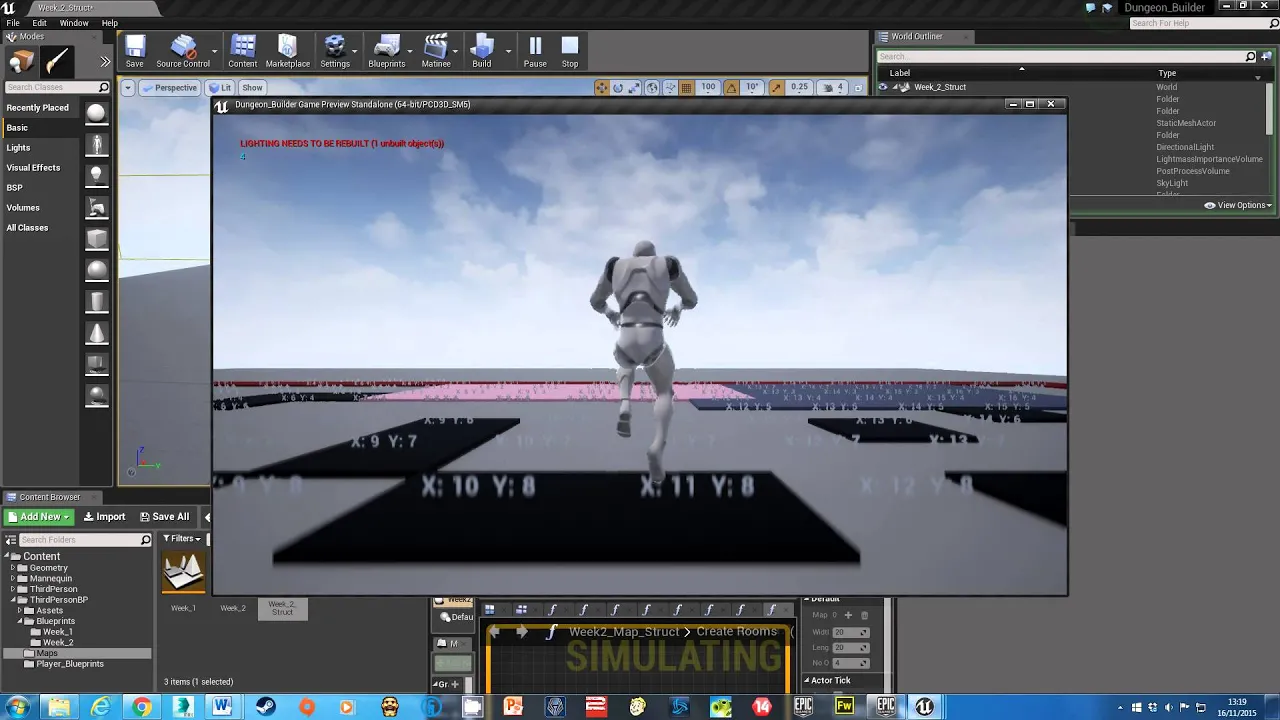Click the blueprint graph forward arrow
Screen dimensions: 1280x720
[521, 632]
